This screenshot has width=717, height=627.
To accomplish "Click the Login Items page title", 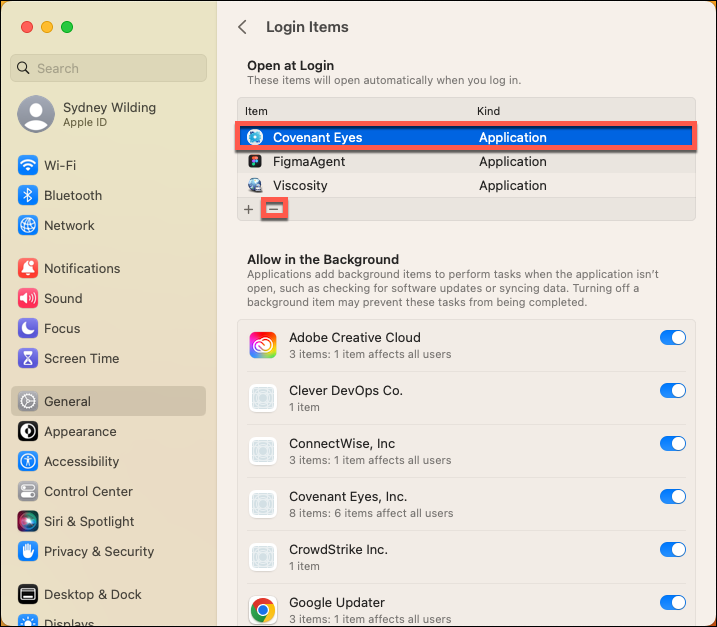I will tap(307, 27).
